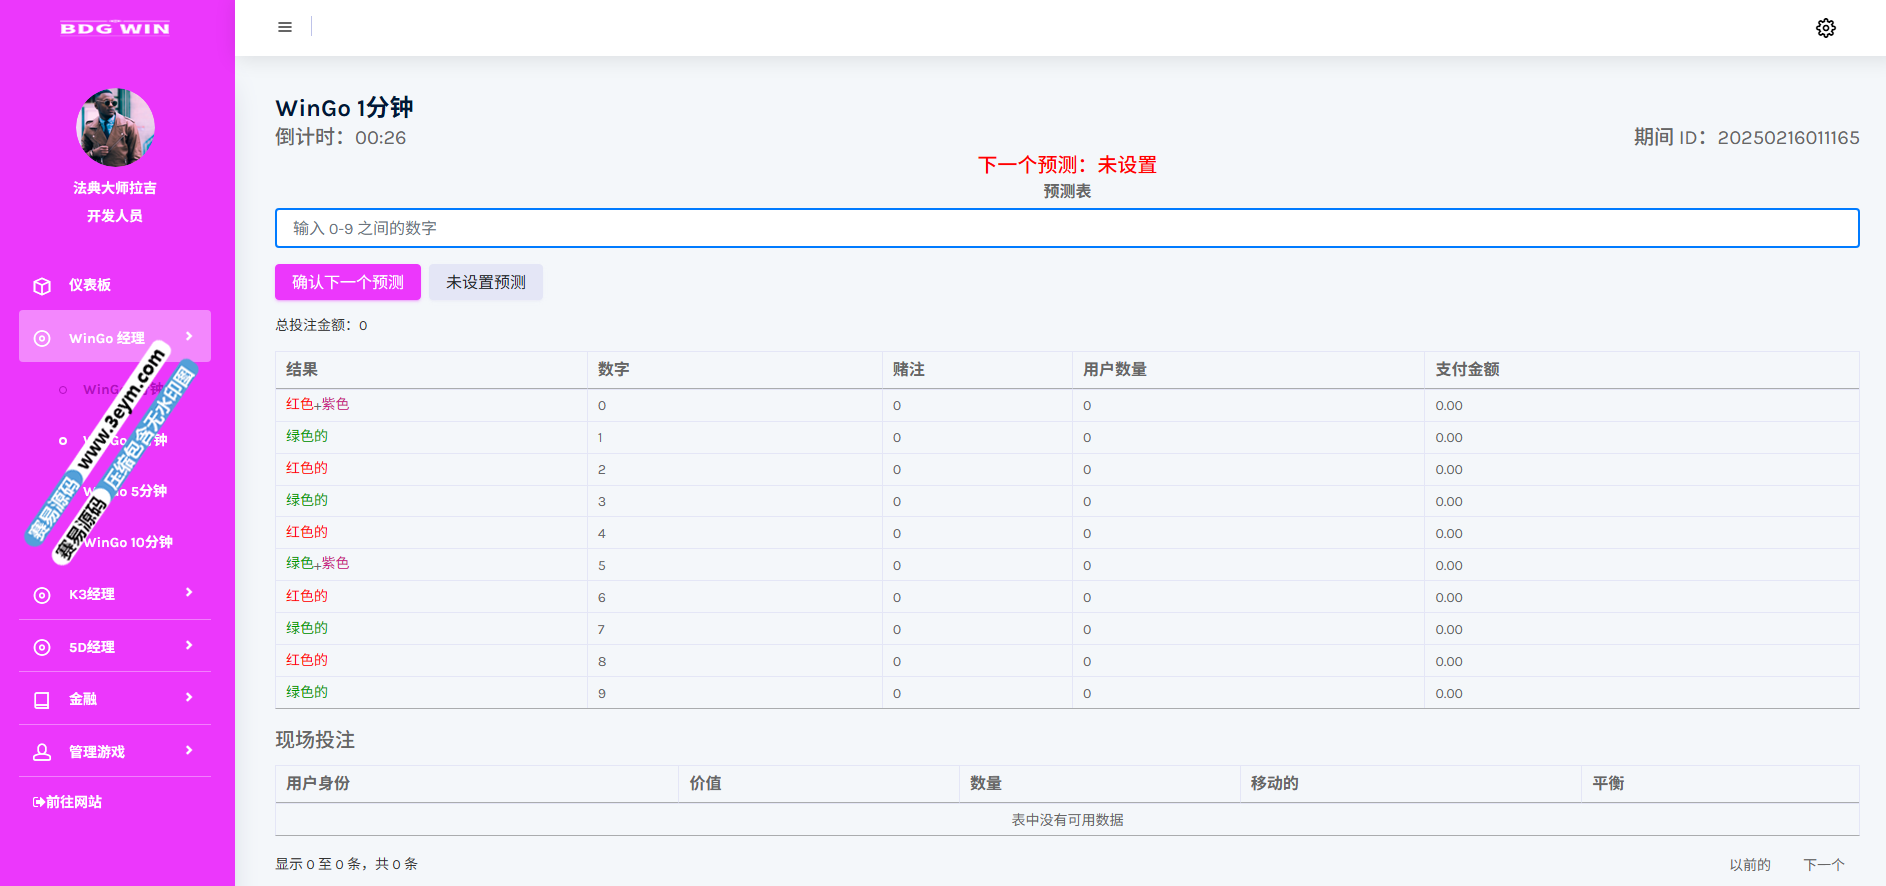Open the settings gear icon
This screenshot has height=886, width=1886.
coord(1825,28)
